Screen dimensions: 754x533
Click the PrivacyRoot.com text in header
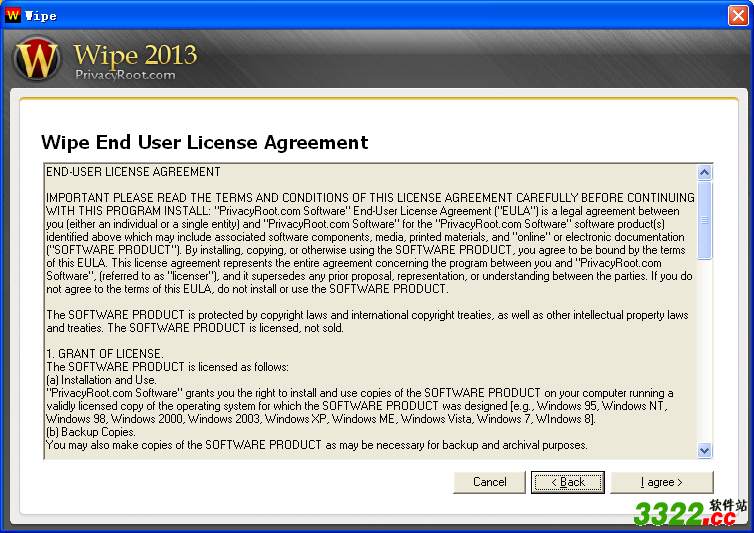125,75
